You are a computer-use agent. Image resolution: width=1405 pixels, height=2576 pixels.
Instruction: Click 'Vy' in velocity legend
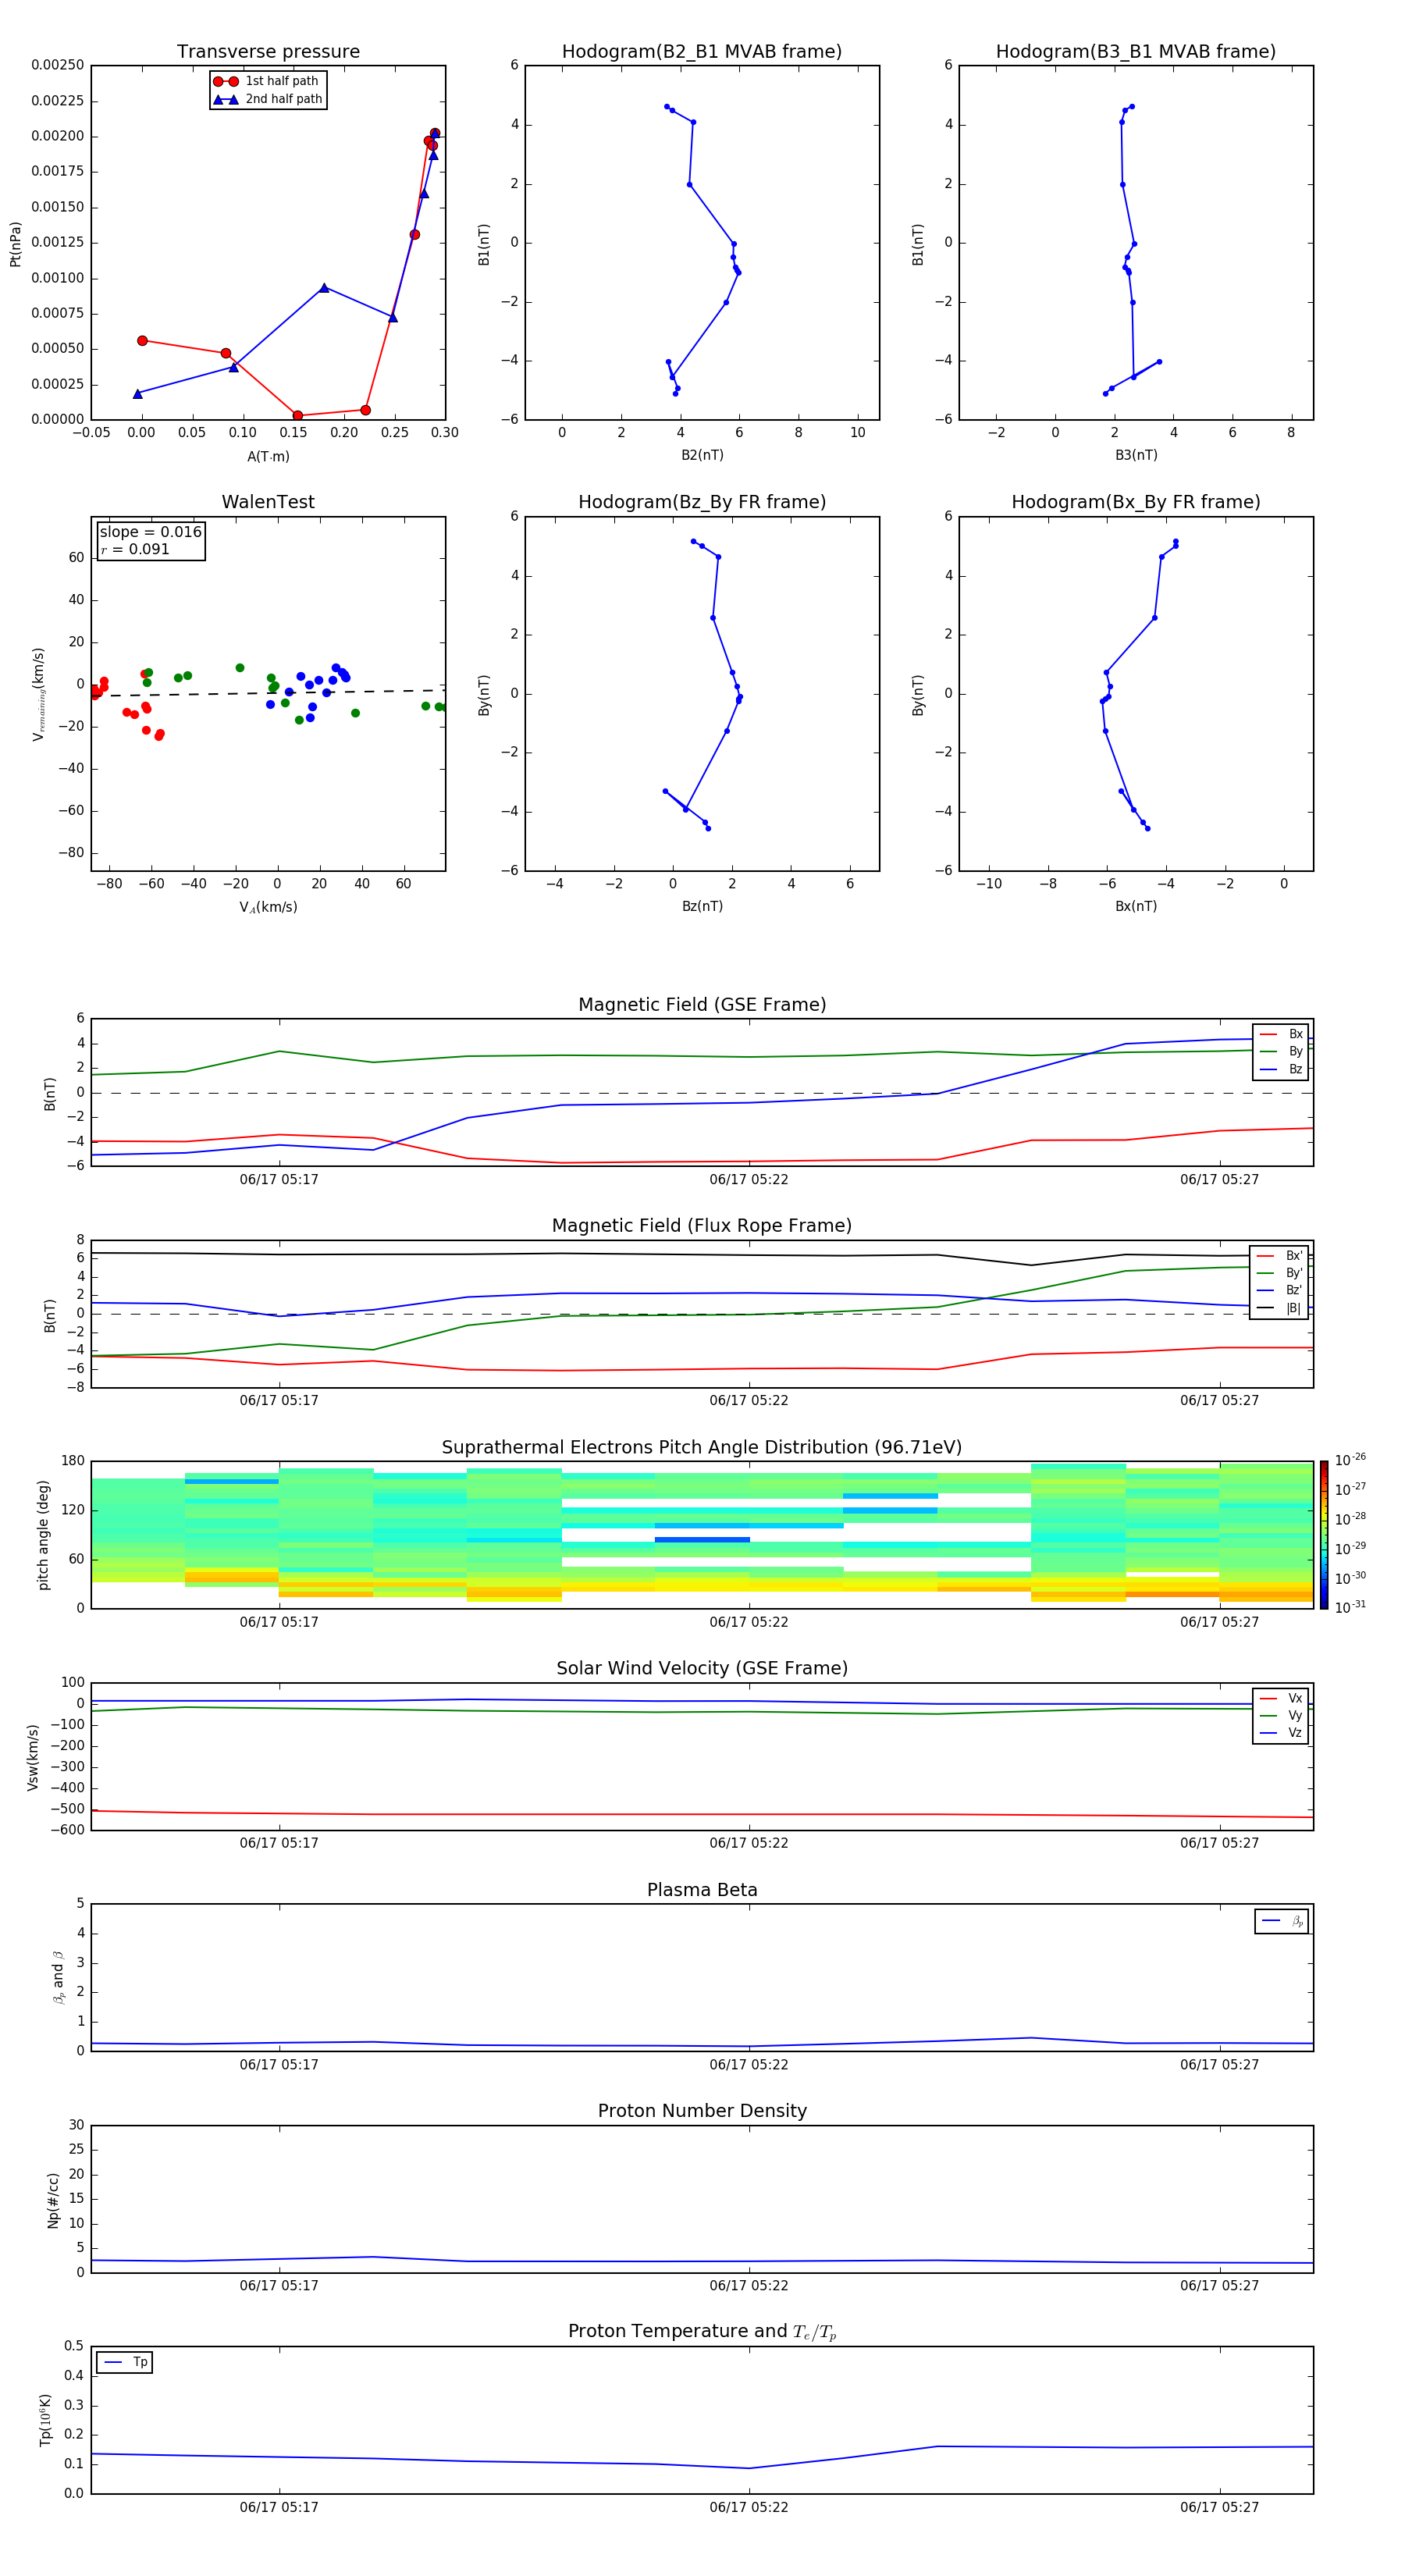[x=1294, y=1716]
